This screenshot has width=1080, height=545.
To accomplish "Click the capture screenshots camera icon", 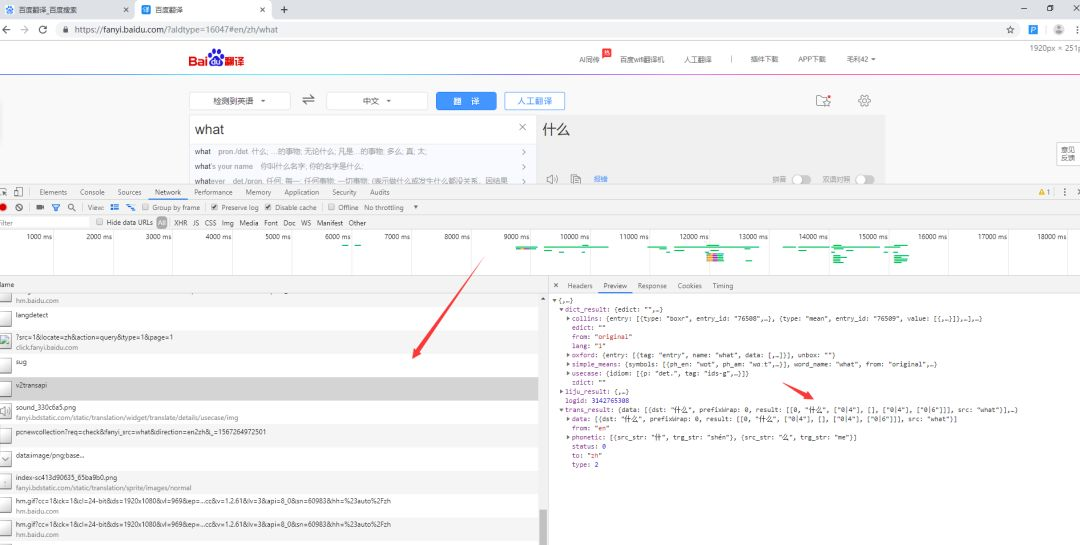I will [x=40, y=207].
